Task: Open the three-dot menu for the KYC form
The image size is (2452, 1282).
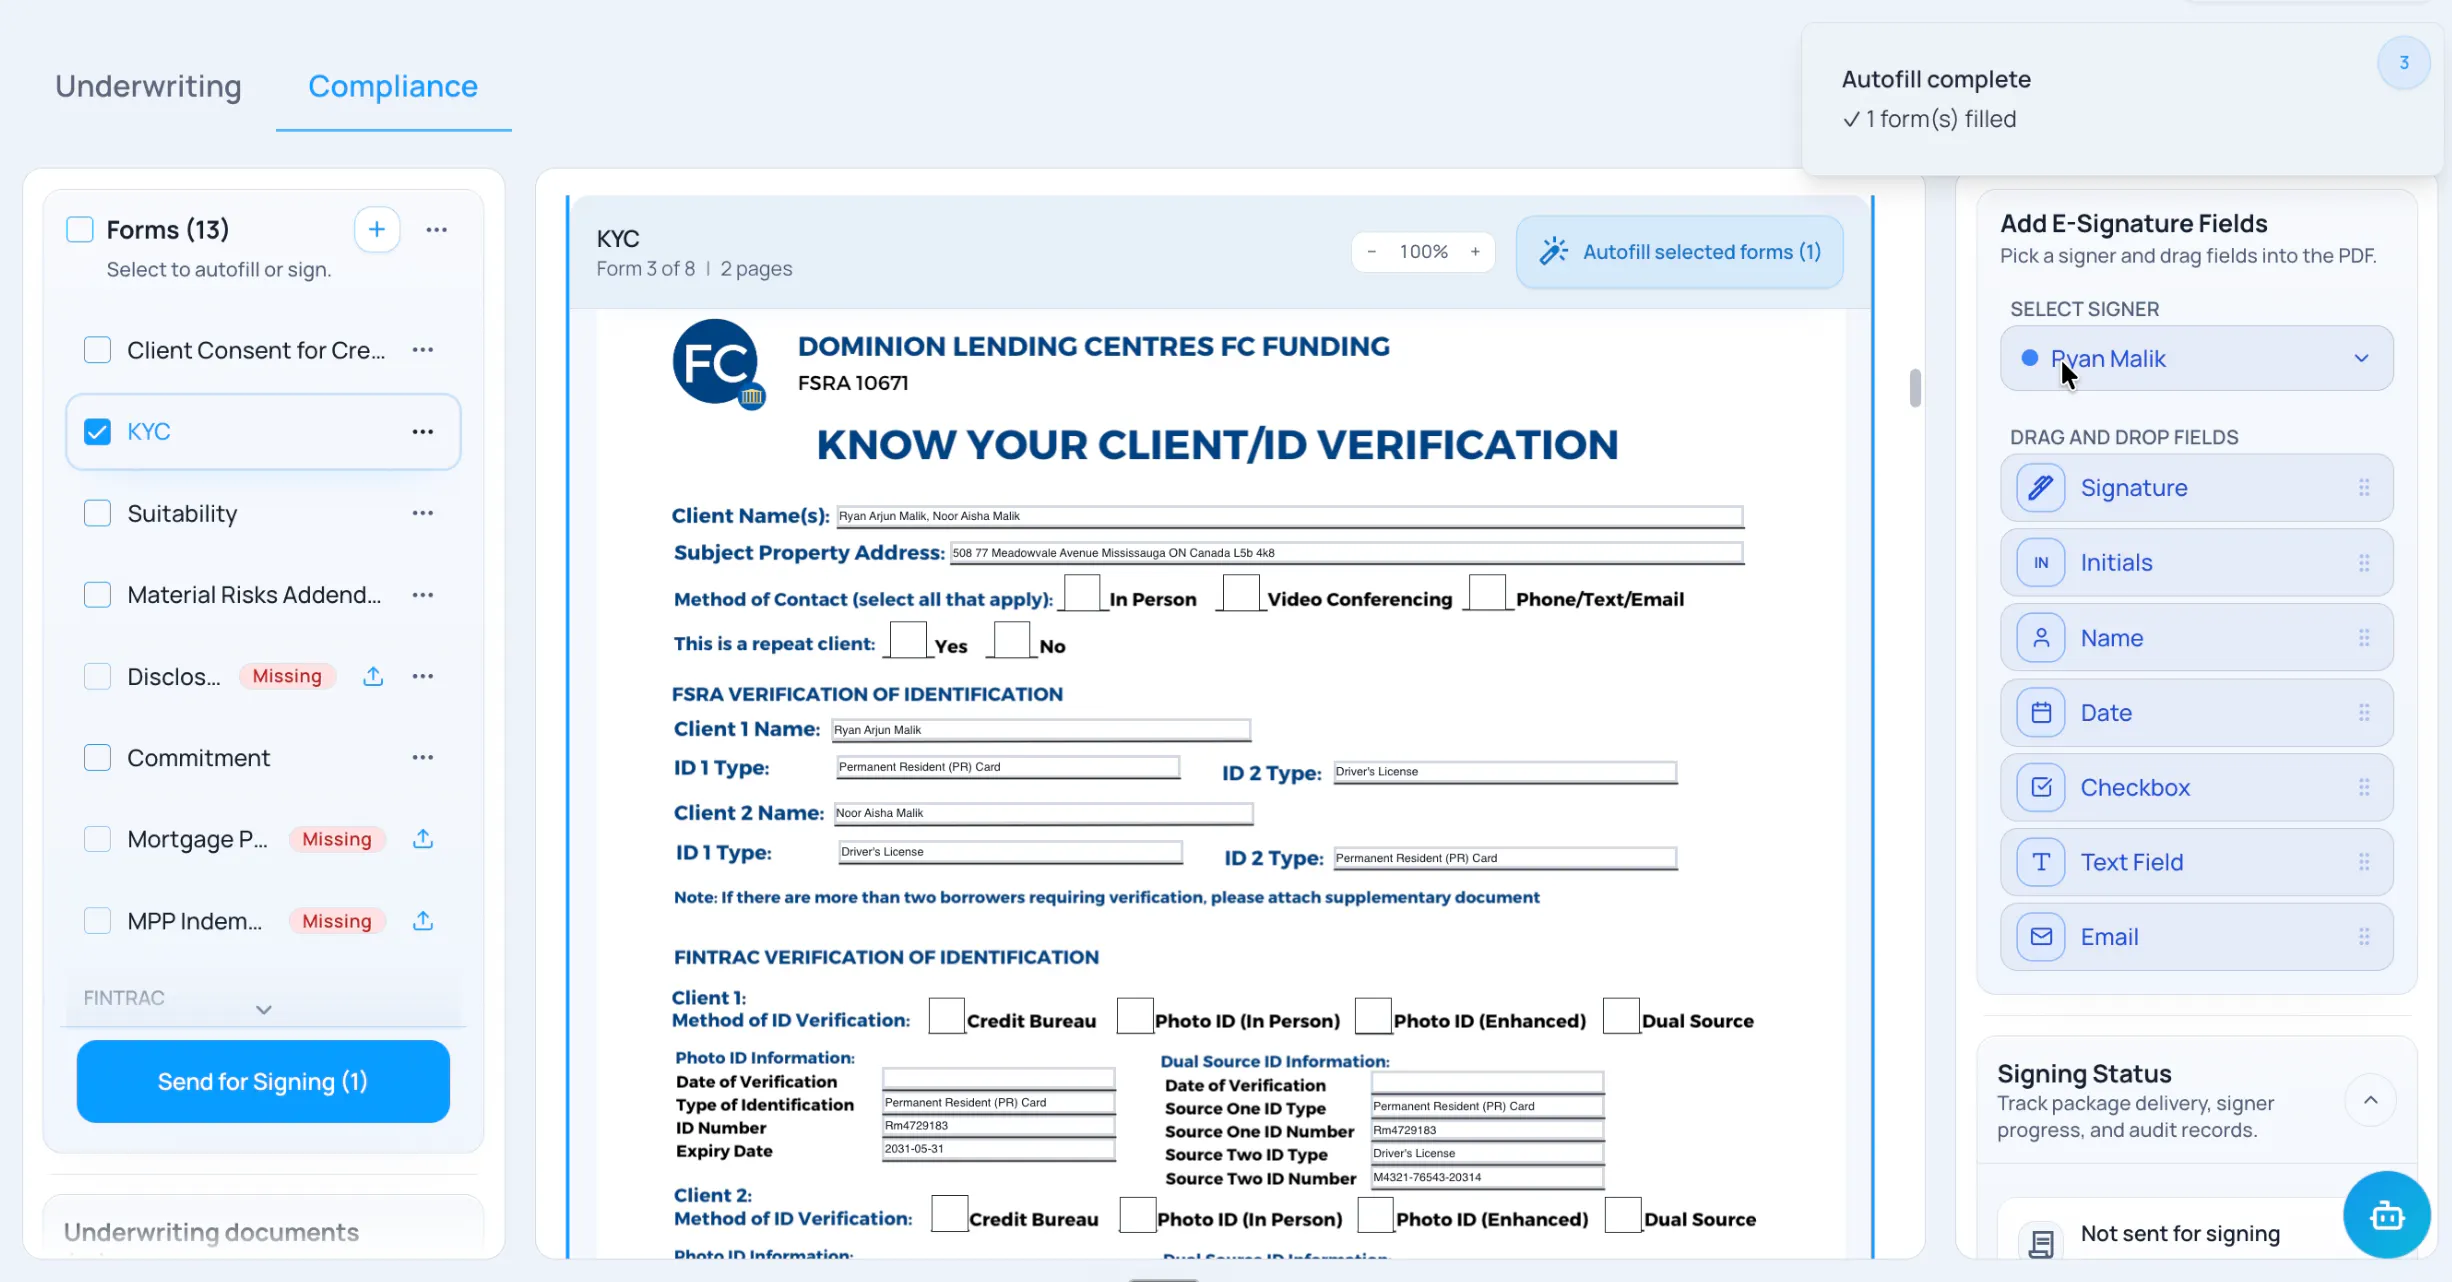Action: [x=423, y=432]
